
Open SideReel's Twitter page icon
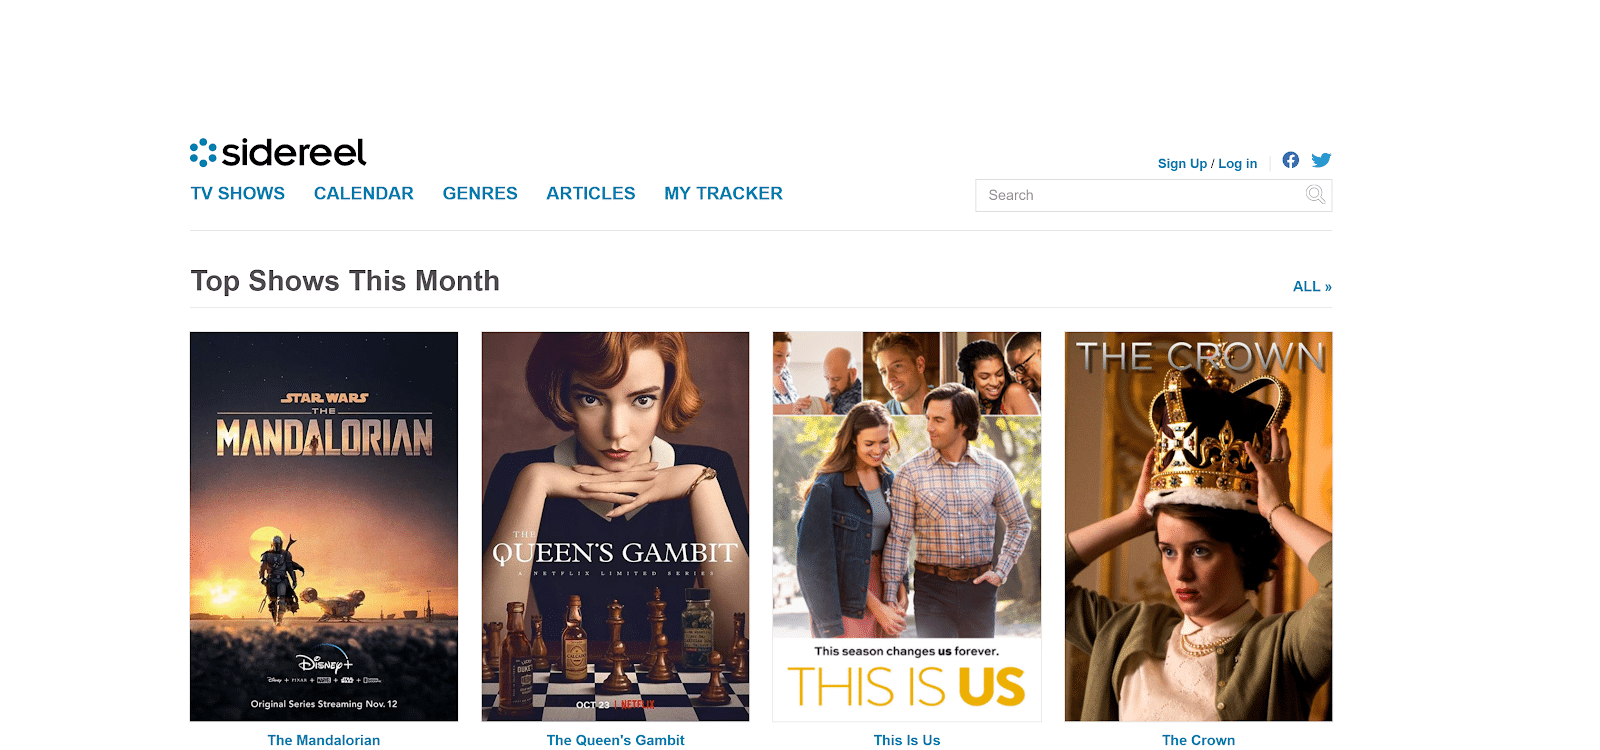[1321, 160]
